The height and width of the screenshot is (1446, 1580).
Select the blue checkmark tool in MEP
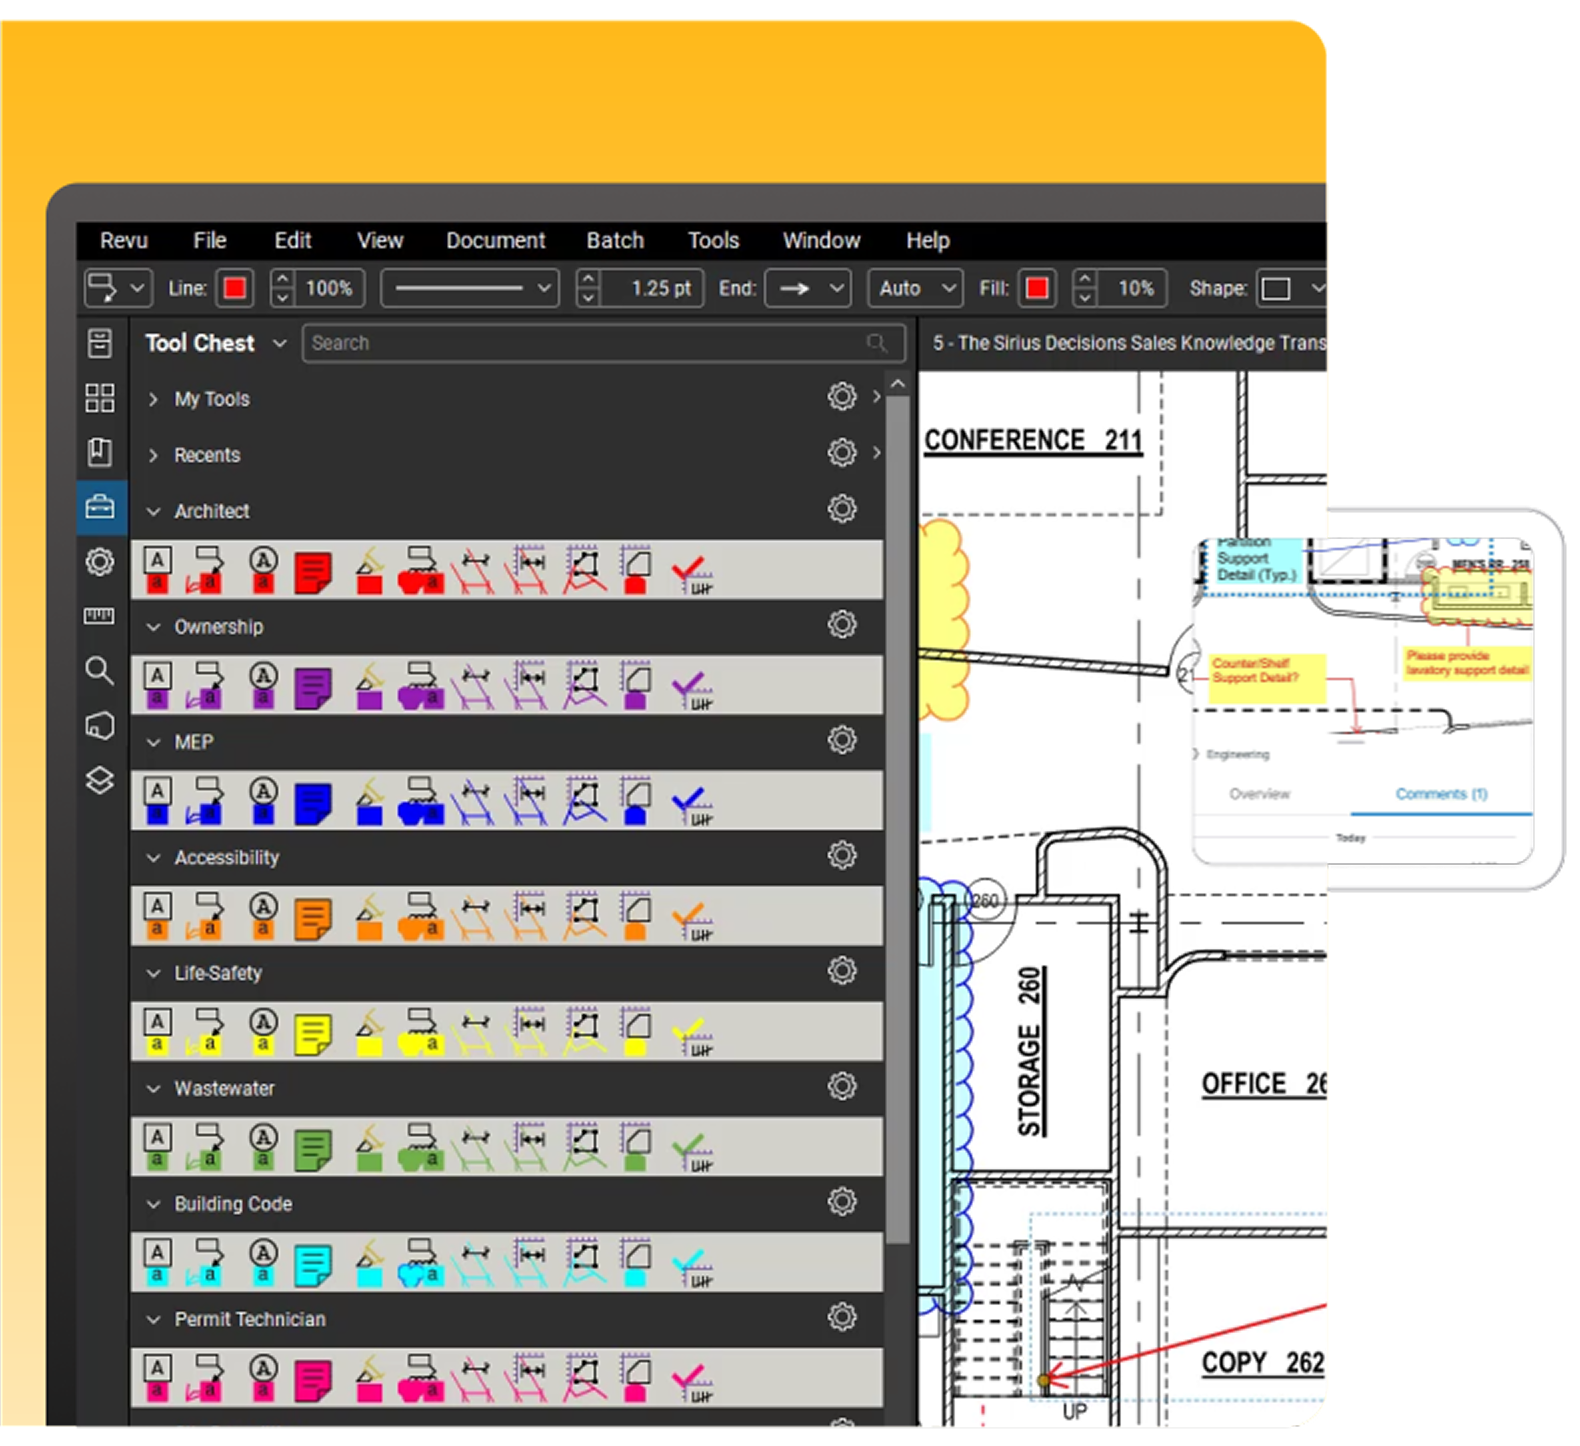click(x=691, y=803)
